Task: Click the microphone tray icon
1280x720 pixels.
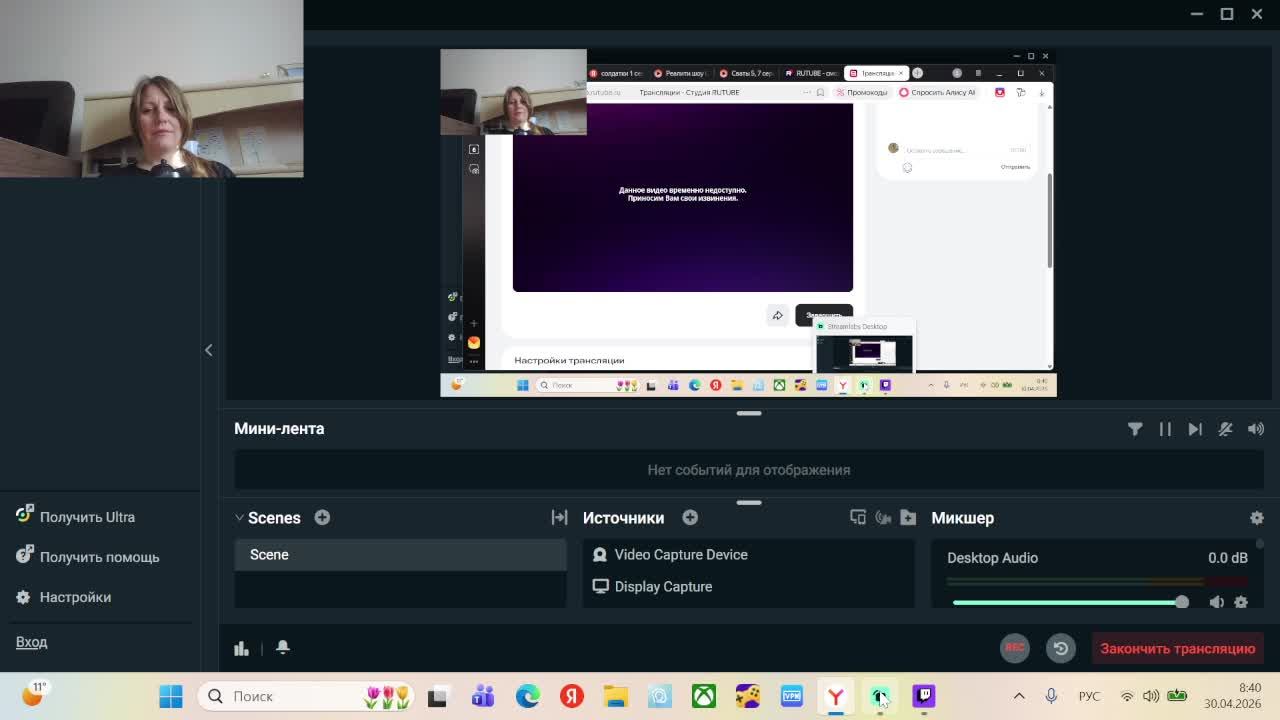Action: click(x=1051, y=696)
